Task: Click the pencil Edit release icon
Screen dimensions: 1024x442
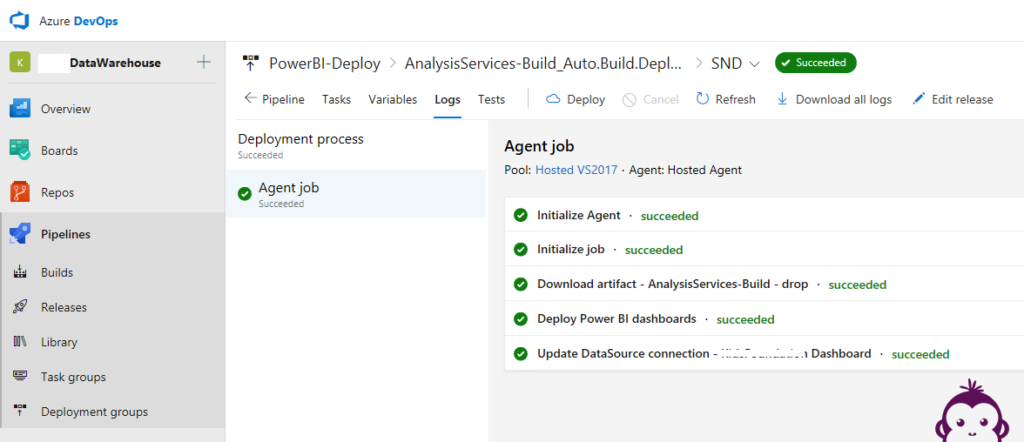Action: (919, 99)
